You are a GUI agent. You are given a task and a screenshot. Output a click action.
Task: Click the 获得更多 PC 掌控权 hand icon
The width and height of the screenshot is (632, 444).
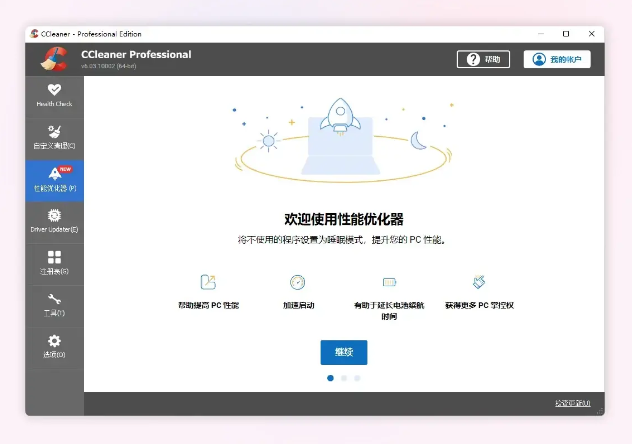(x=479, y=282)
